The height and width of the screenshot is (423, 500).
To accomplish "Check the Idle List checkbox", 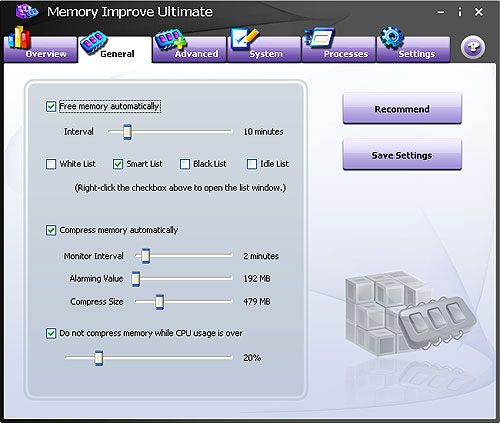I will pos(252,164).
